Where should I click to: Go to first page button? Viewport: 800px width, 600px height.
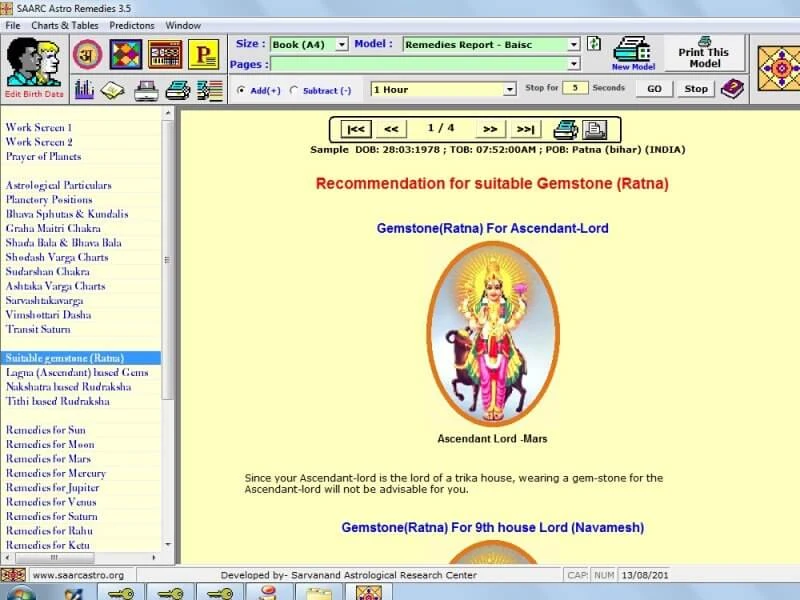click(x=356, y=130)
